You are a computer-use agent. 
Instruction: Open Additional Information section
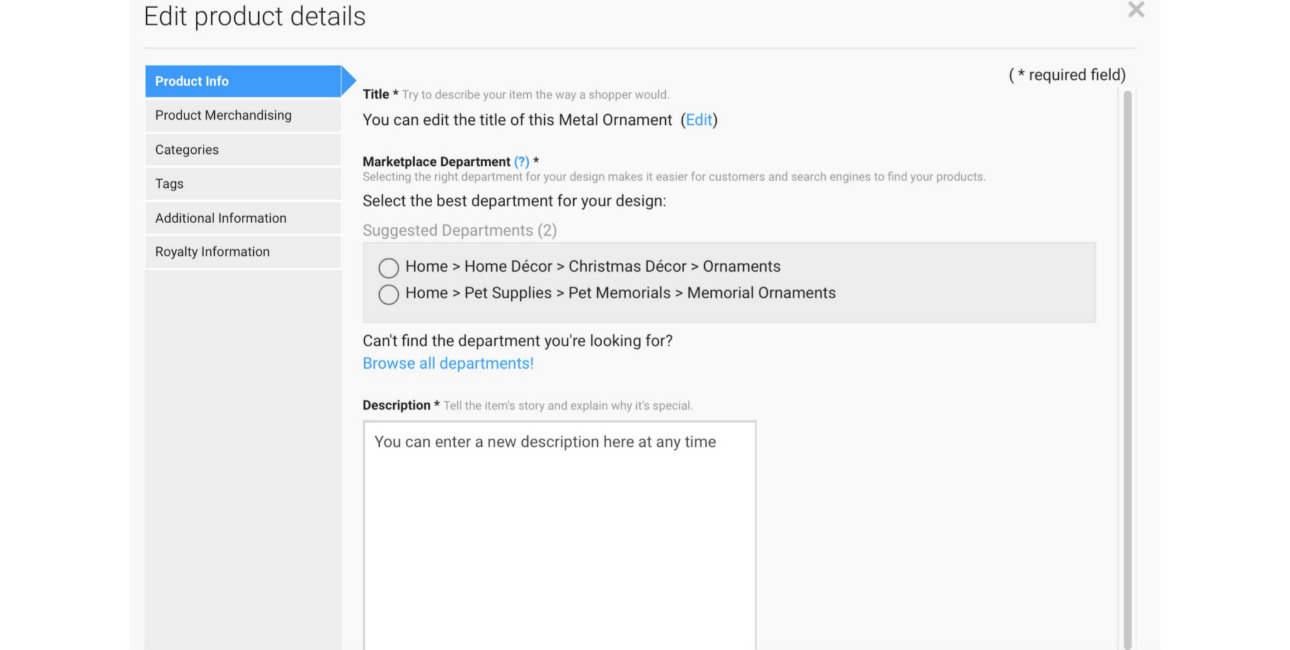pyautogui.click(x=243, y=218)
